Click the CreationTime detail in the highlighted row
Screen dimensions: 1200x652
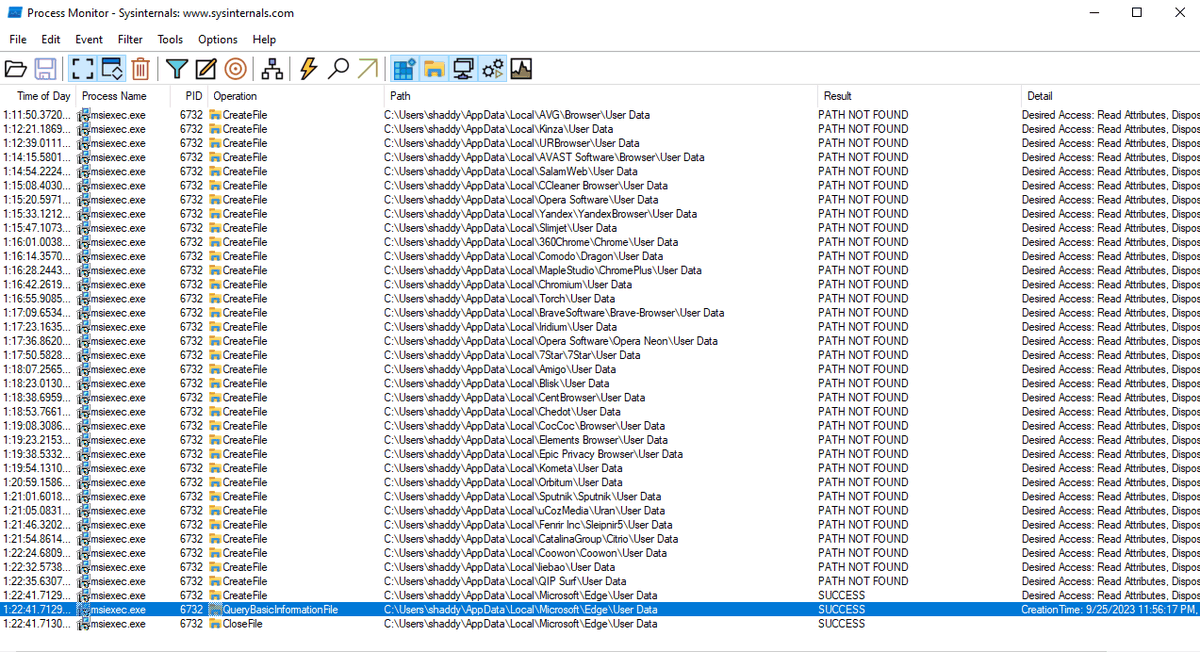[x=1110, y=610]
